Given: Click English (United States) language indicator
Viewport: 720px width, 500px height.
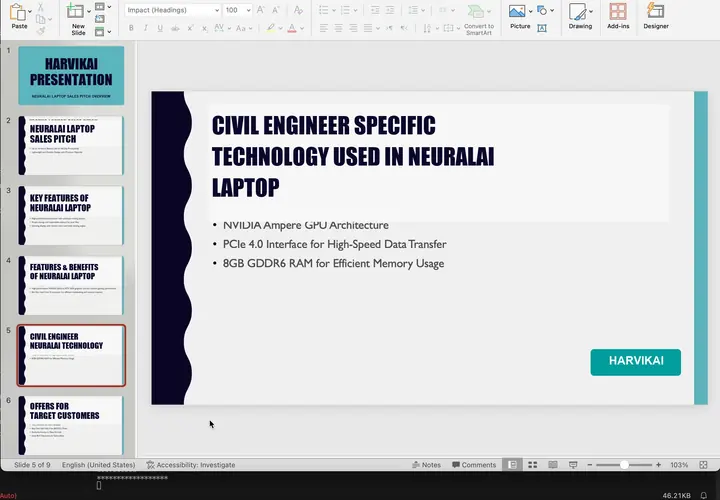Looking at the screenshot, I should tap(99, 465).
